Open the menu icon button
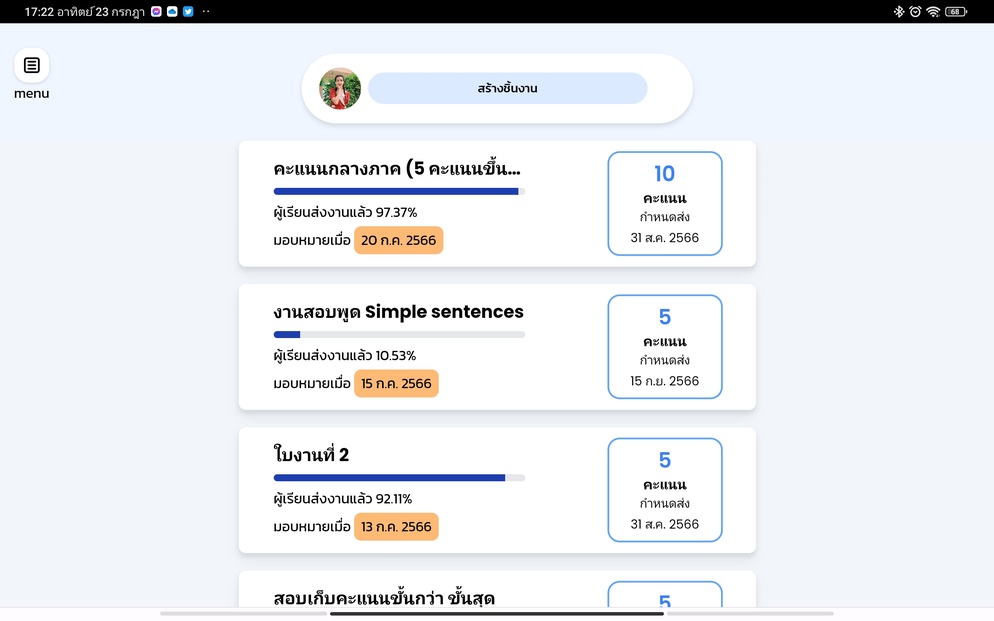The image size is (994, 621). (x=32, y=65)
